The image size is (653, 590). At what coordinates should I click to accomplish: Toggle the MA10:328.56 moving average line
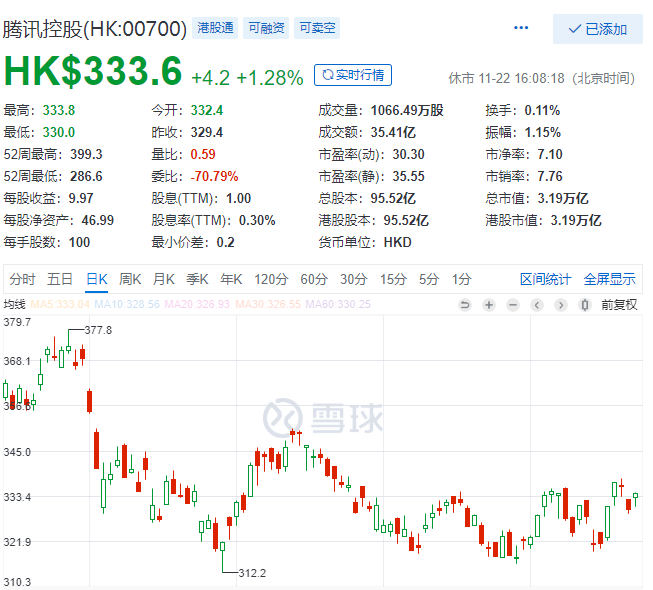coord(127,304)
